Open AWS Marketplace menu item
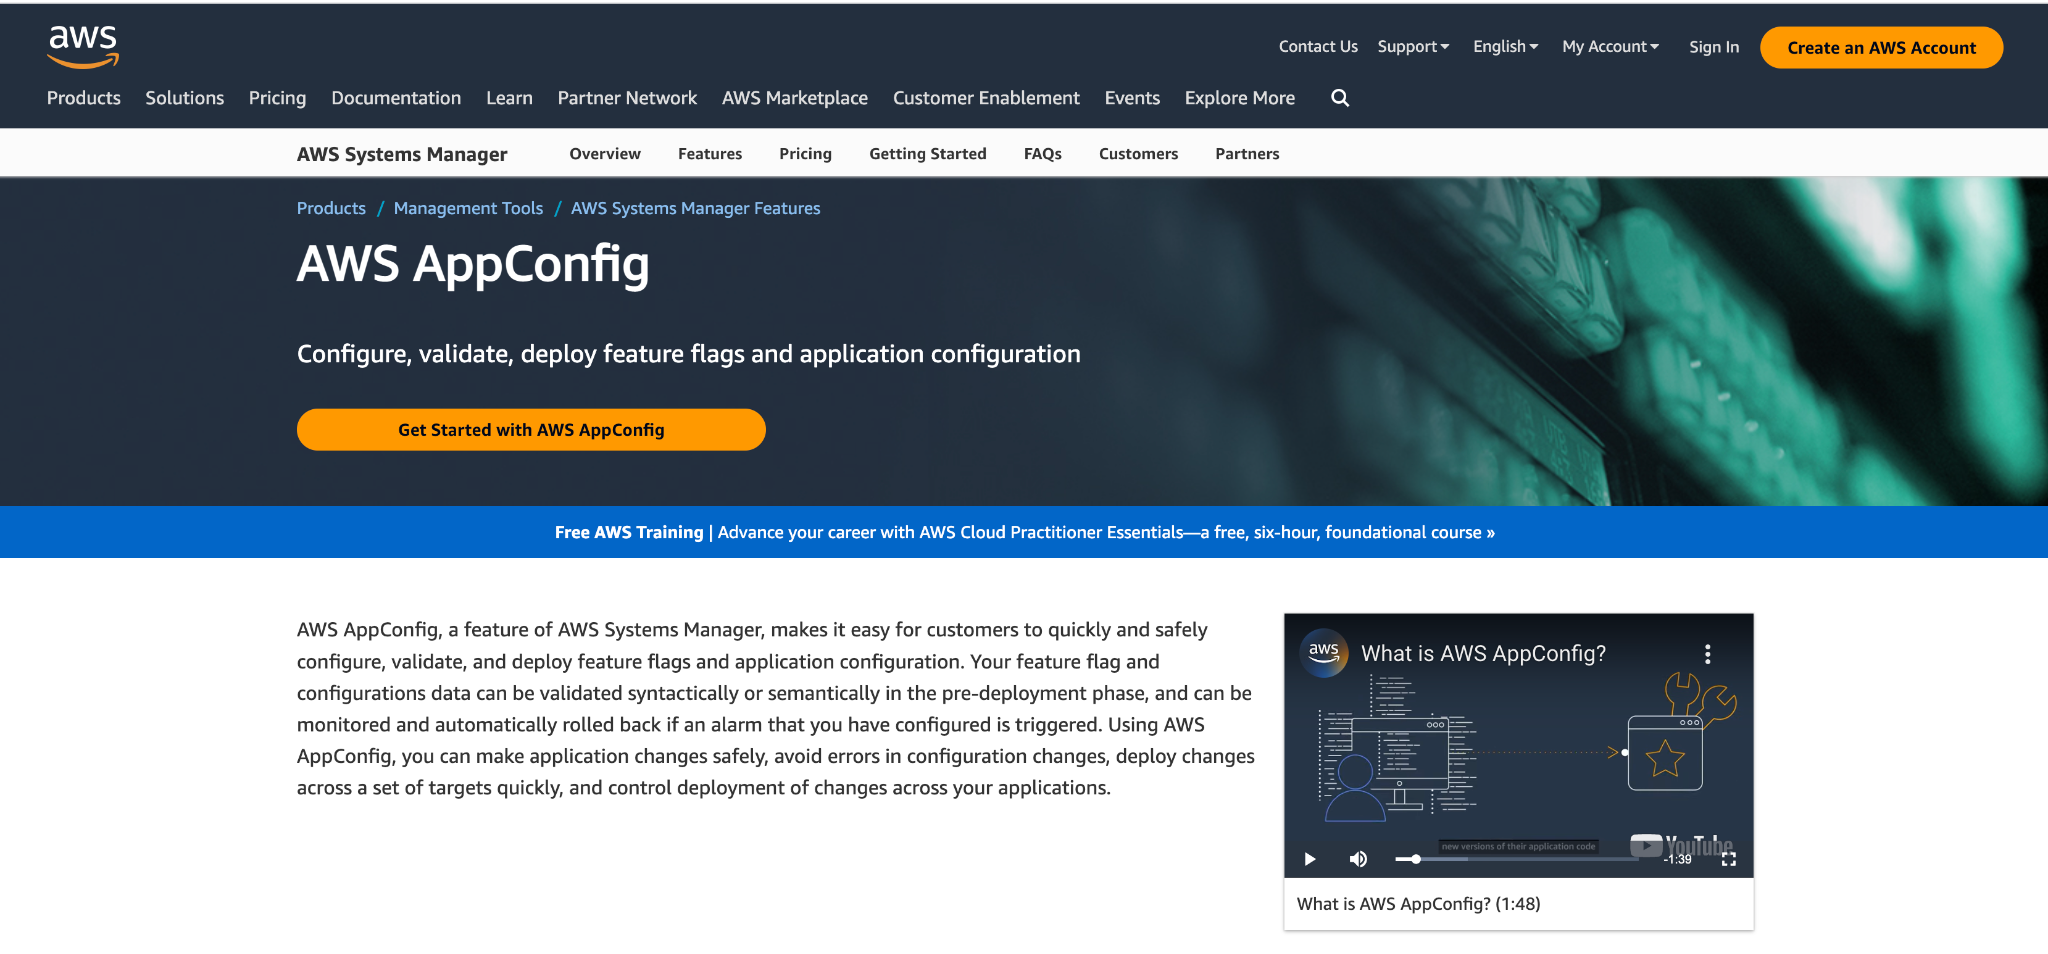This screenshot has width=2048, height=954. [795, 98]
